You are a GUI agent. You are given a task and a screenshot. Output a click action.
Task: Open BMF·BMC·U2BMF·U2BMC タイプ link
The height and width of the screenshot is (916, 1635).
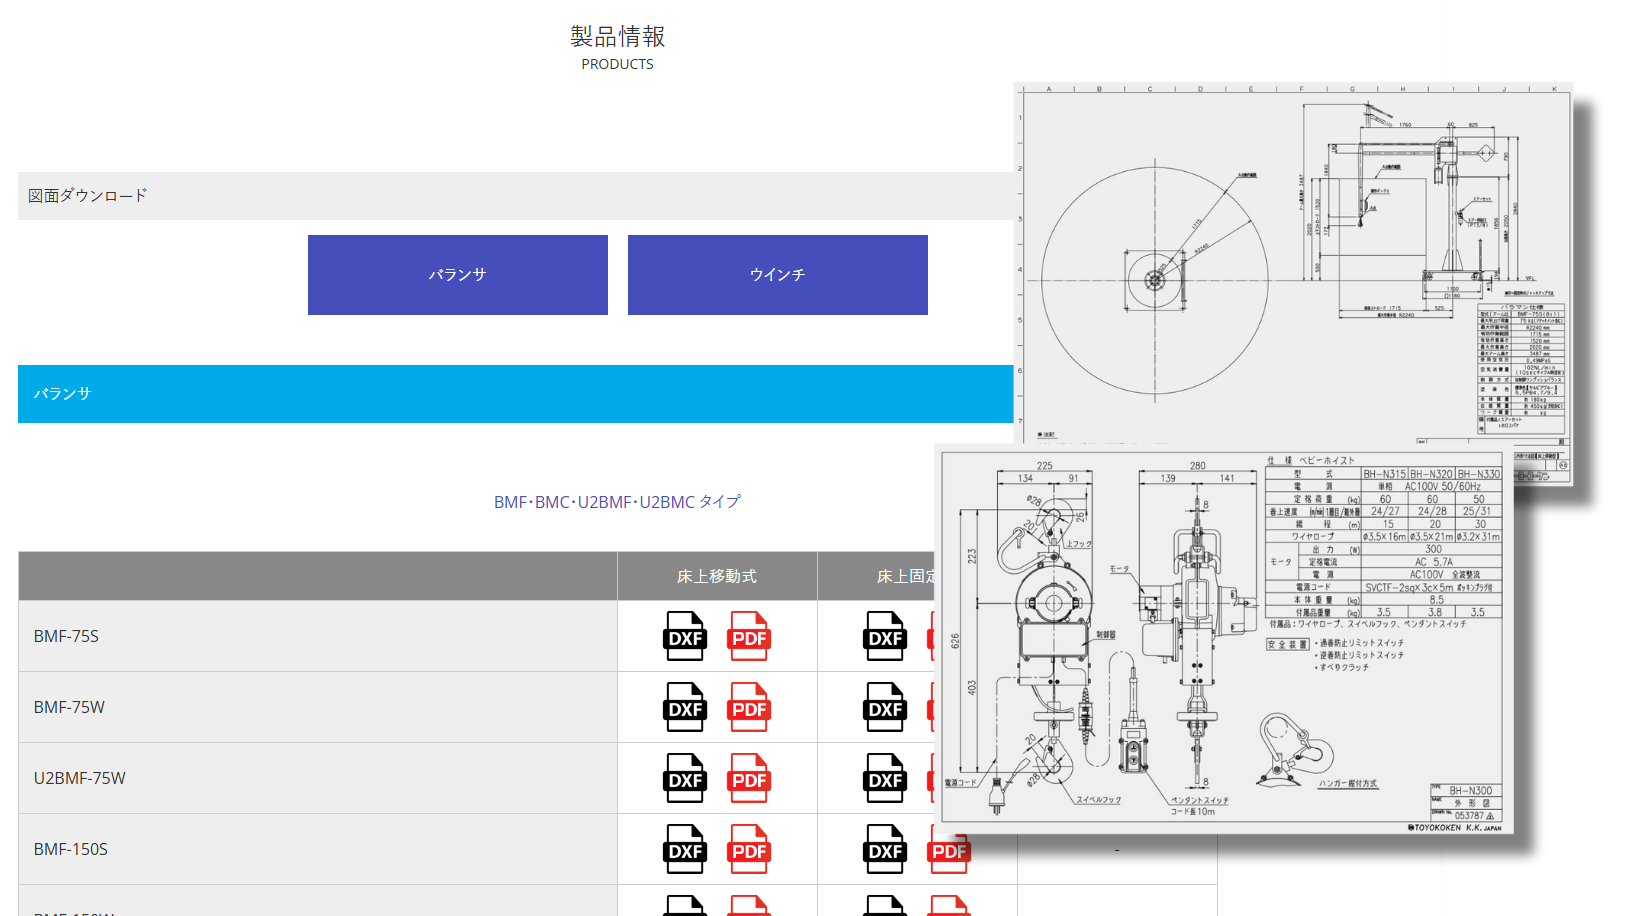[617, 502]
